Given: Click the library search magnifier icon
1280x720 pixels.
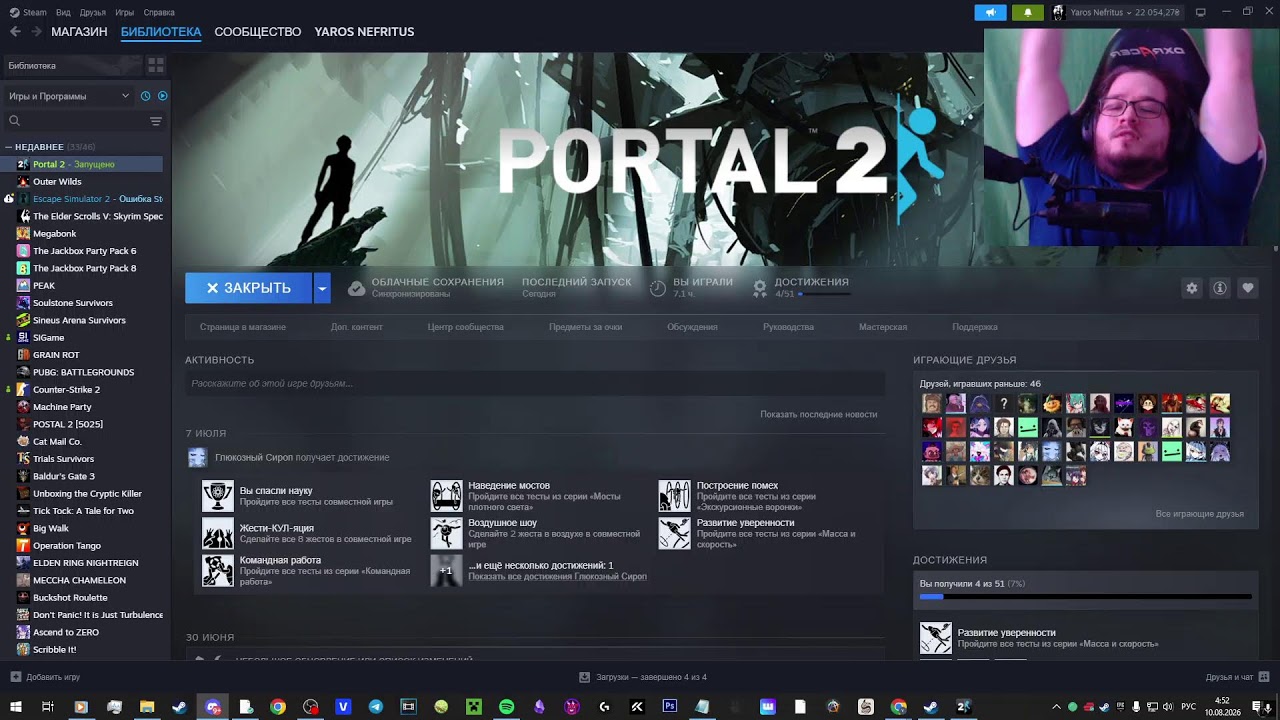Looking at the screenshot, I should pyautogui.click(x=14, y=121).
